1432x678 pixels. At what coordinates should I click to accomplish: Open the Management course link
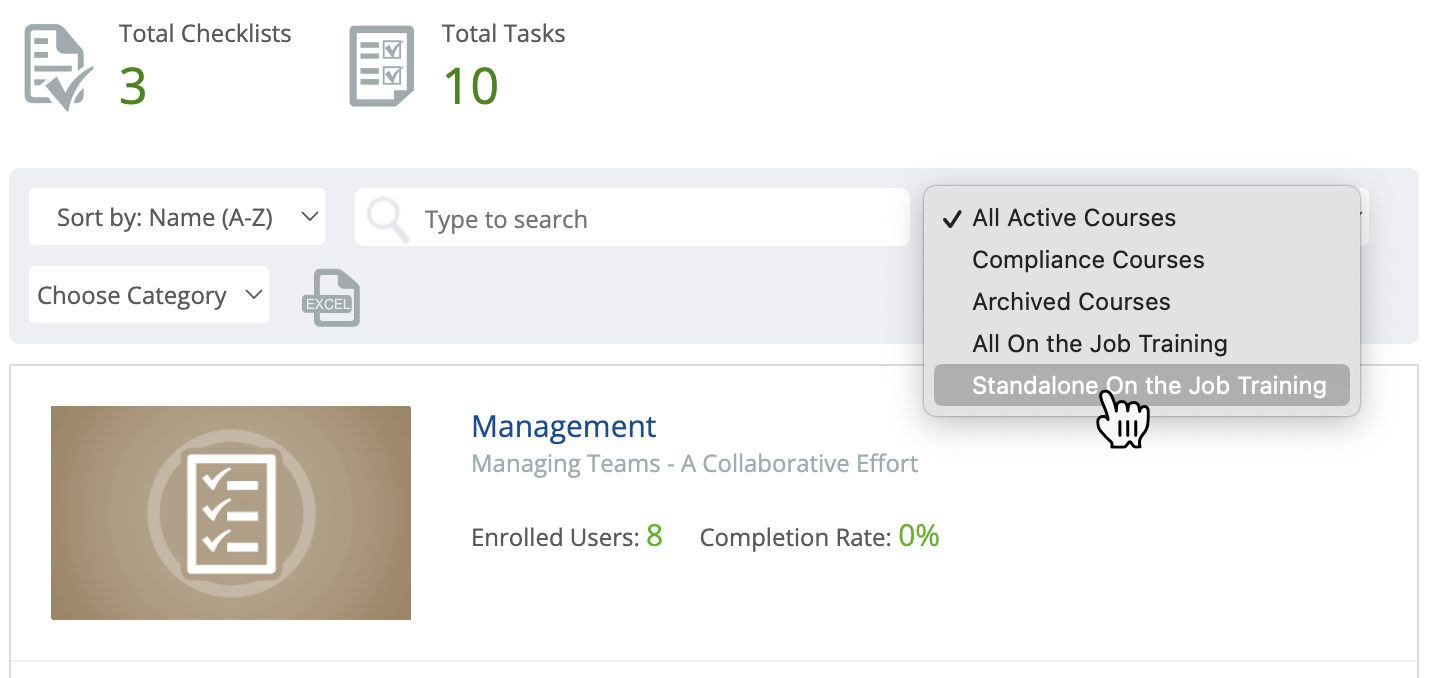pyautogui.click(x=563, y=426)
